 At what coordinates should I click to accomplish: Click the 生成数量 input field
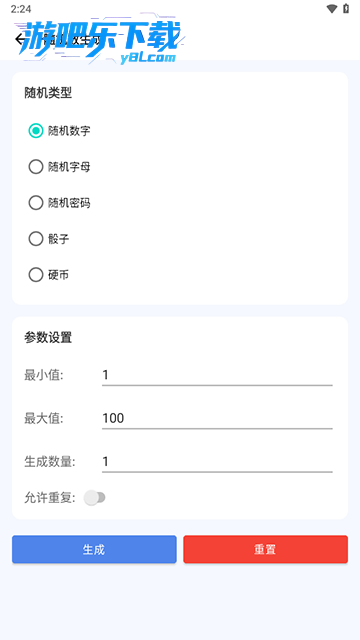click(x=217, y=462)
